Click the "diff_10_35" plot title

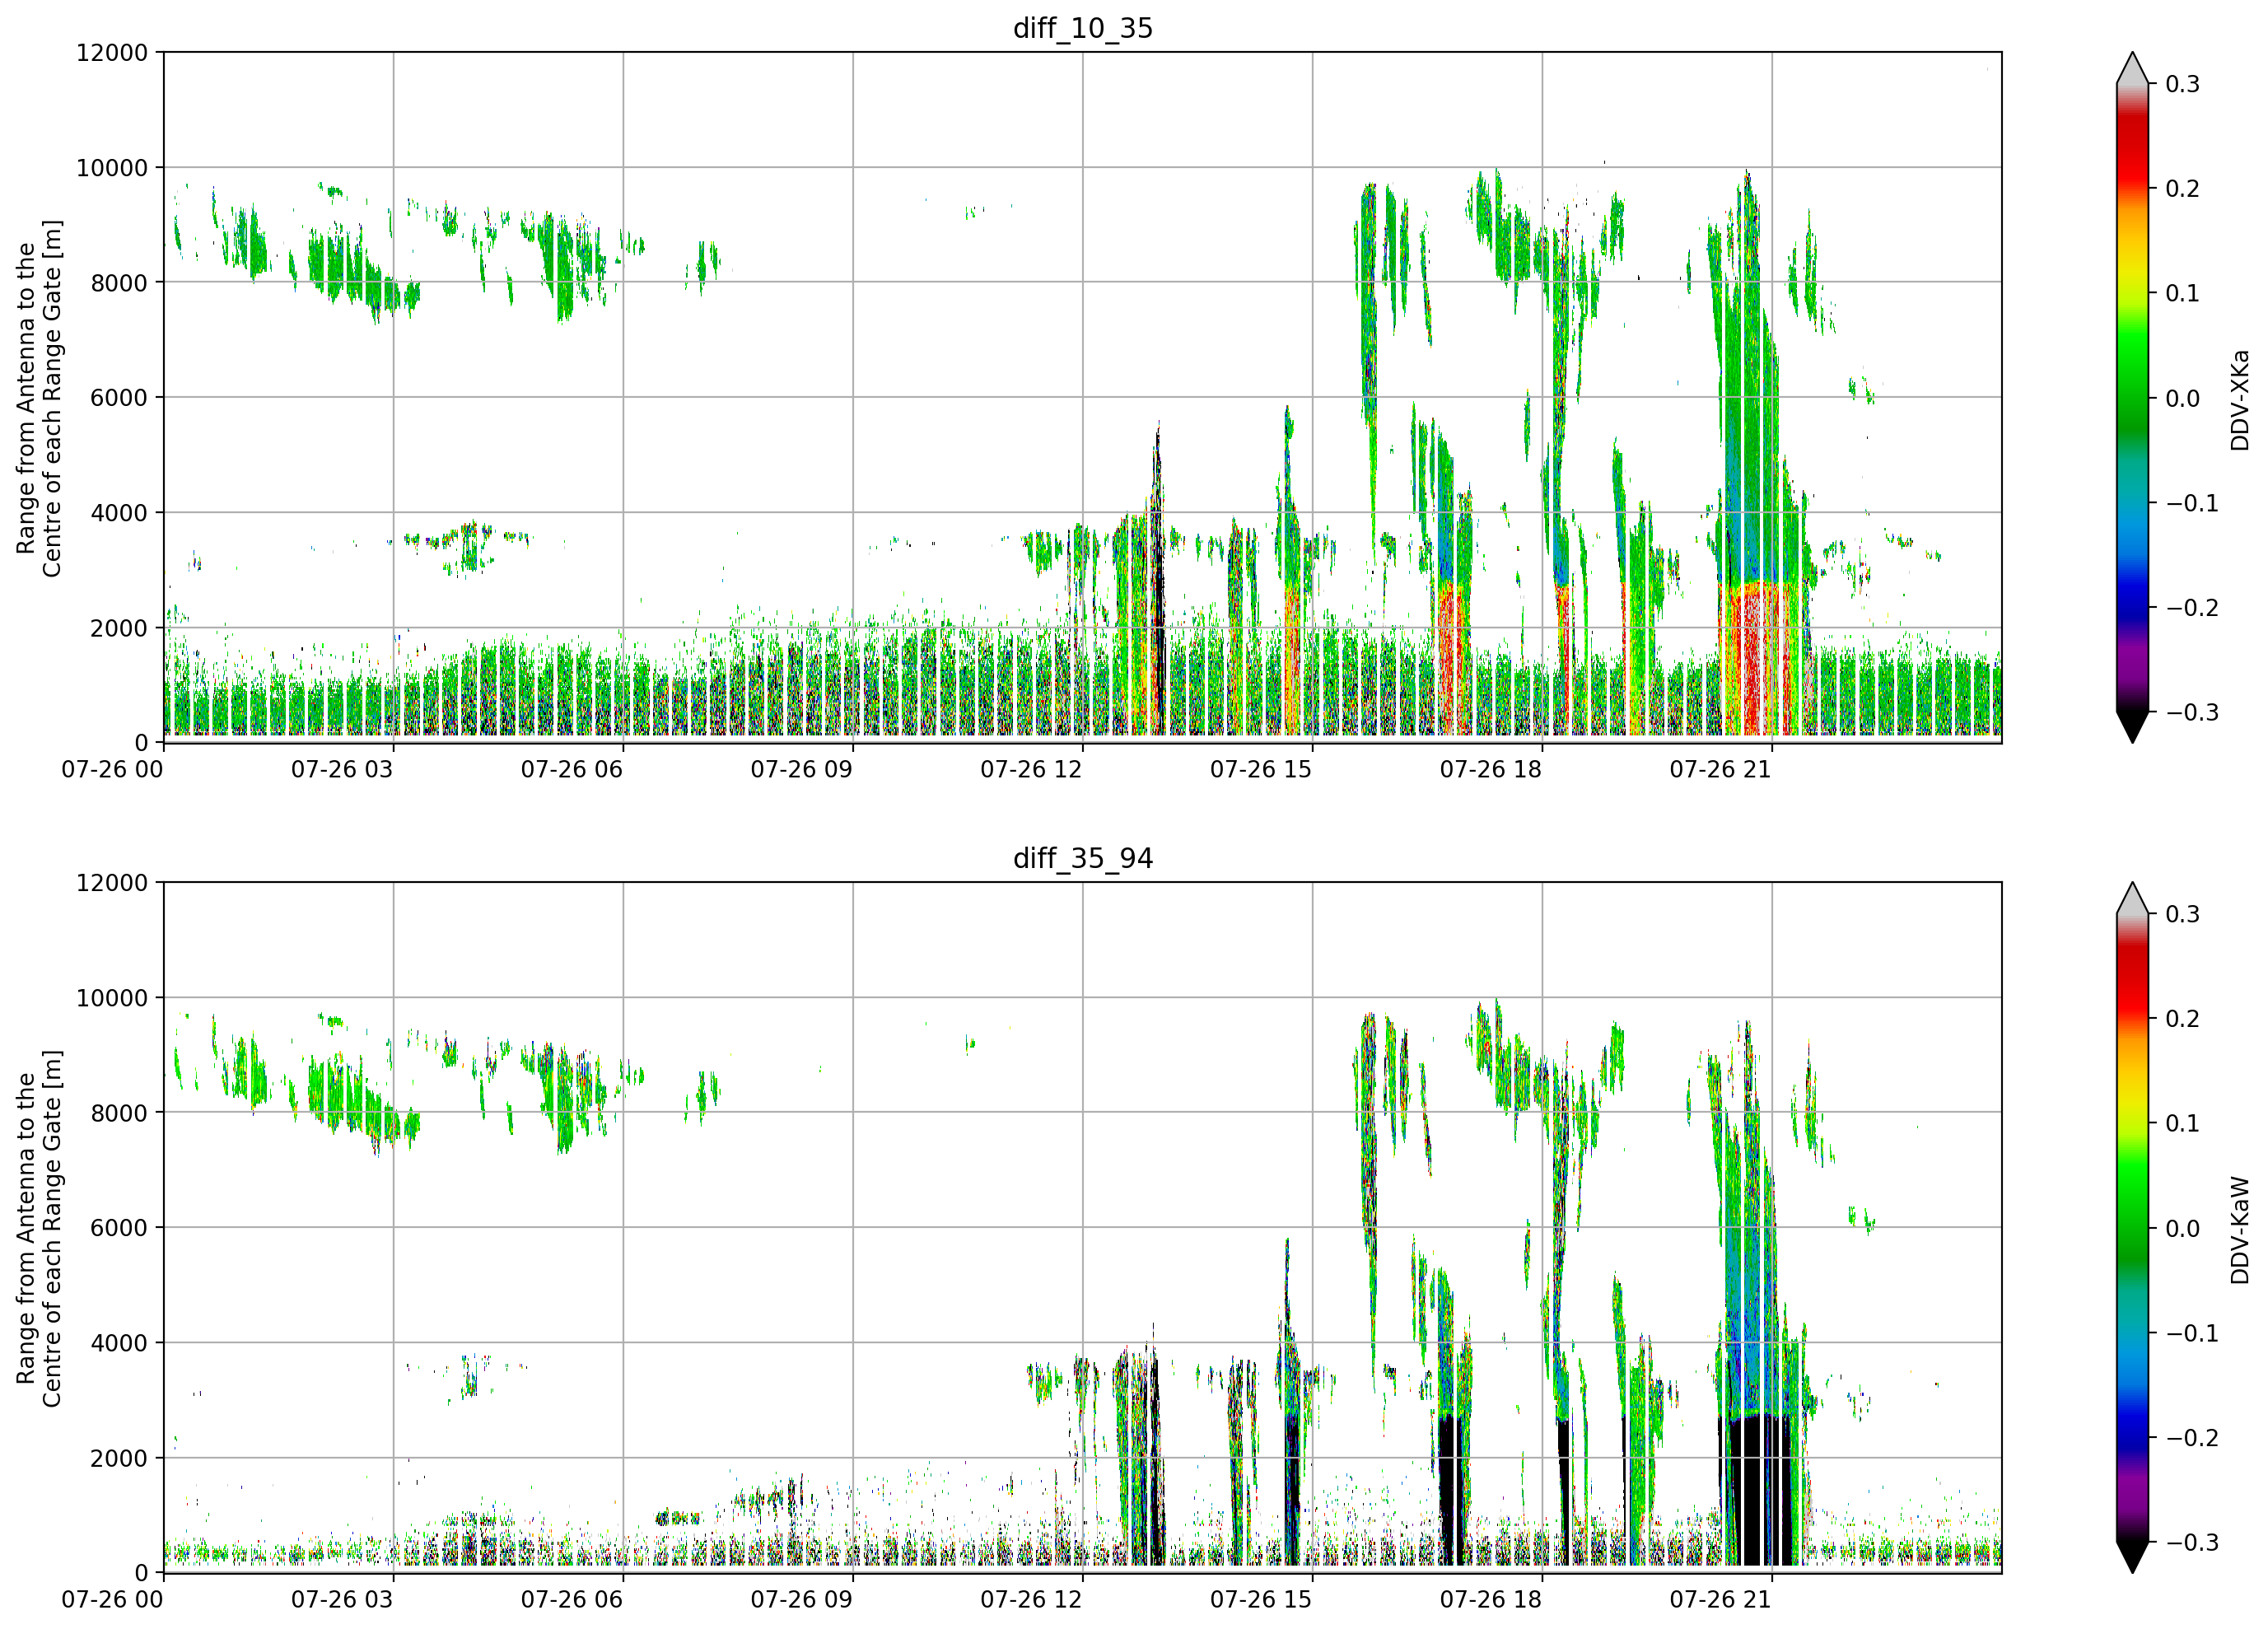1083,28
